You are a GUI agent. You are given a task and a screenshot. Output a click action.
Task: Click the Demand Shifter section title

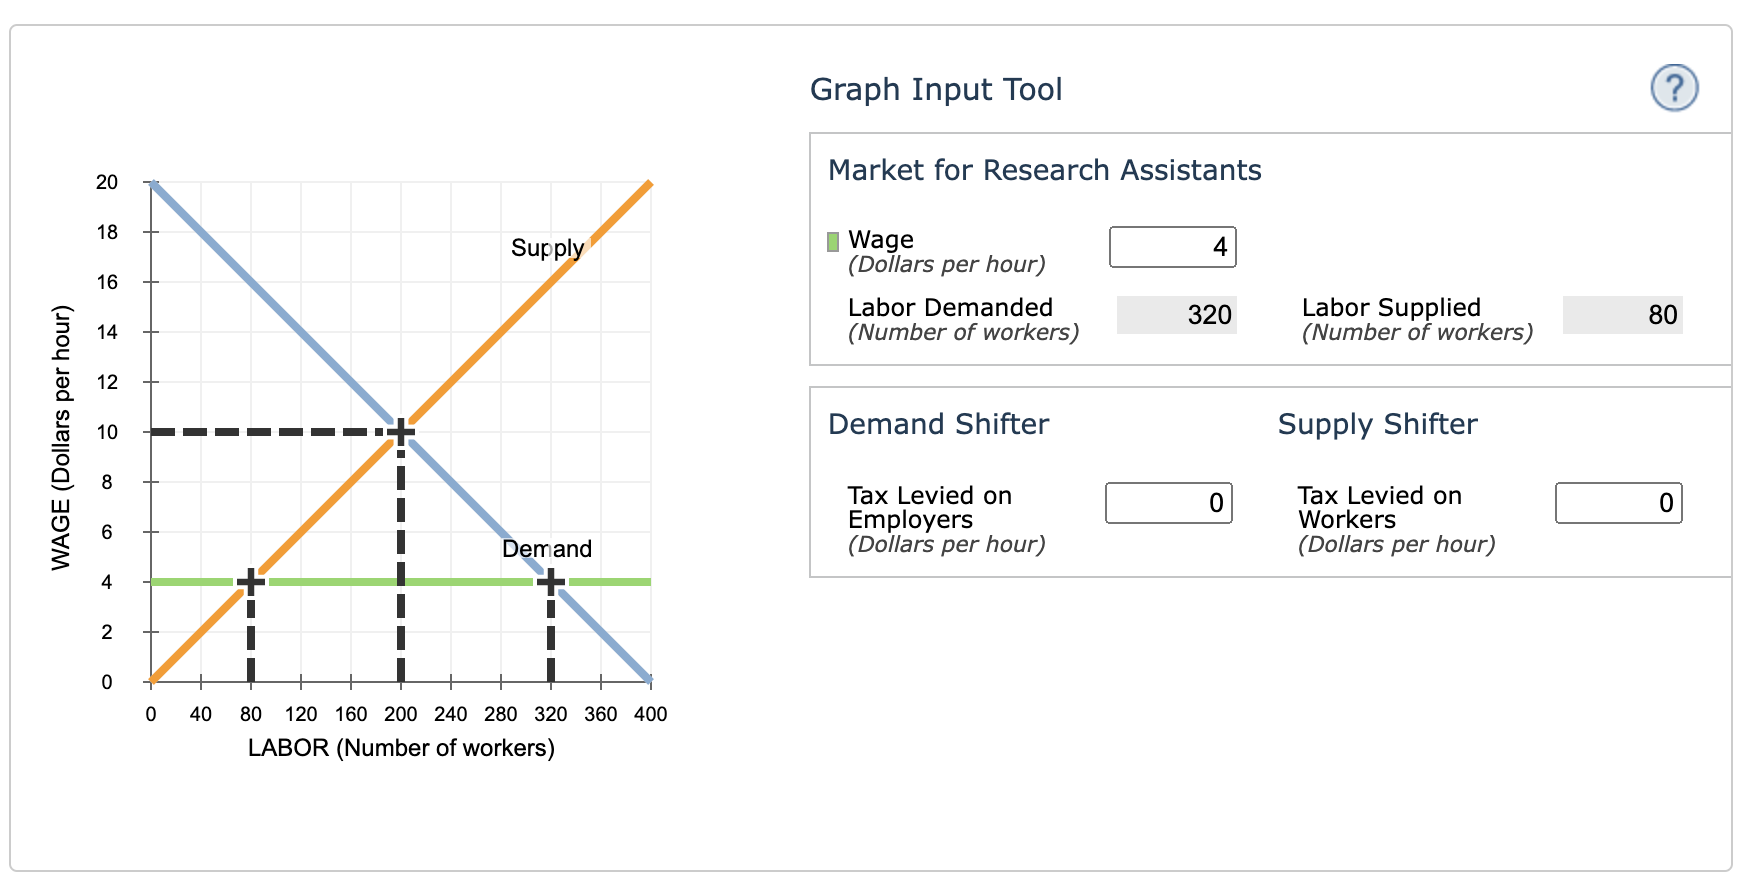coord(938,424)
